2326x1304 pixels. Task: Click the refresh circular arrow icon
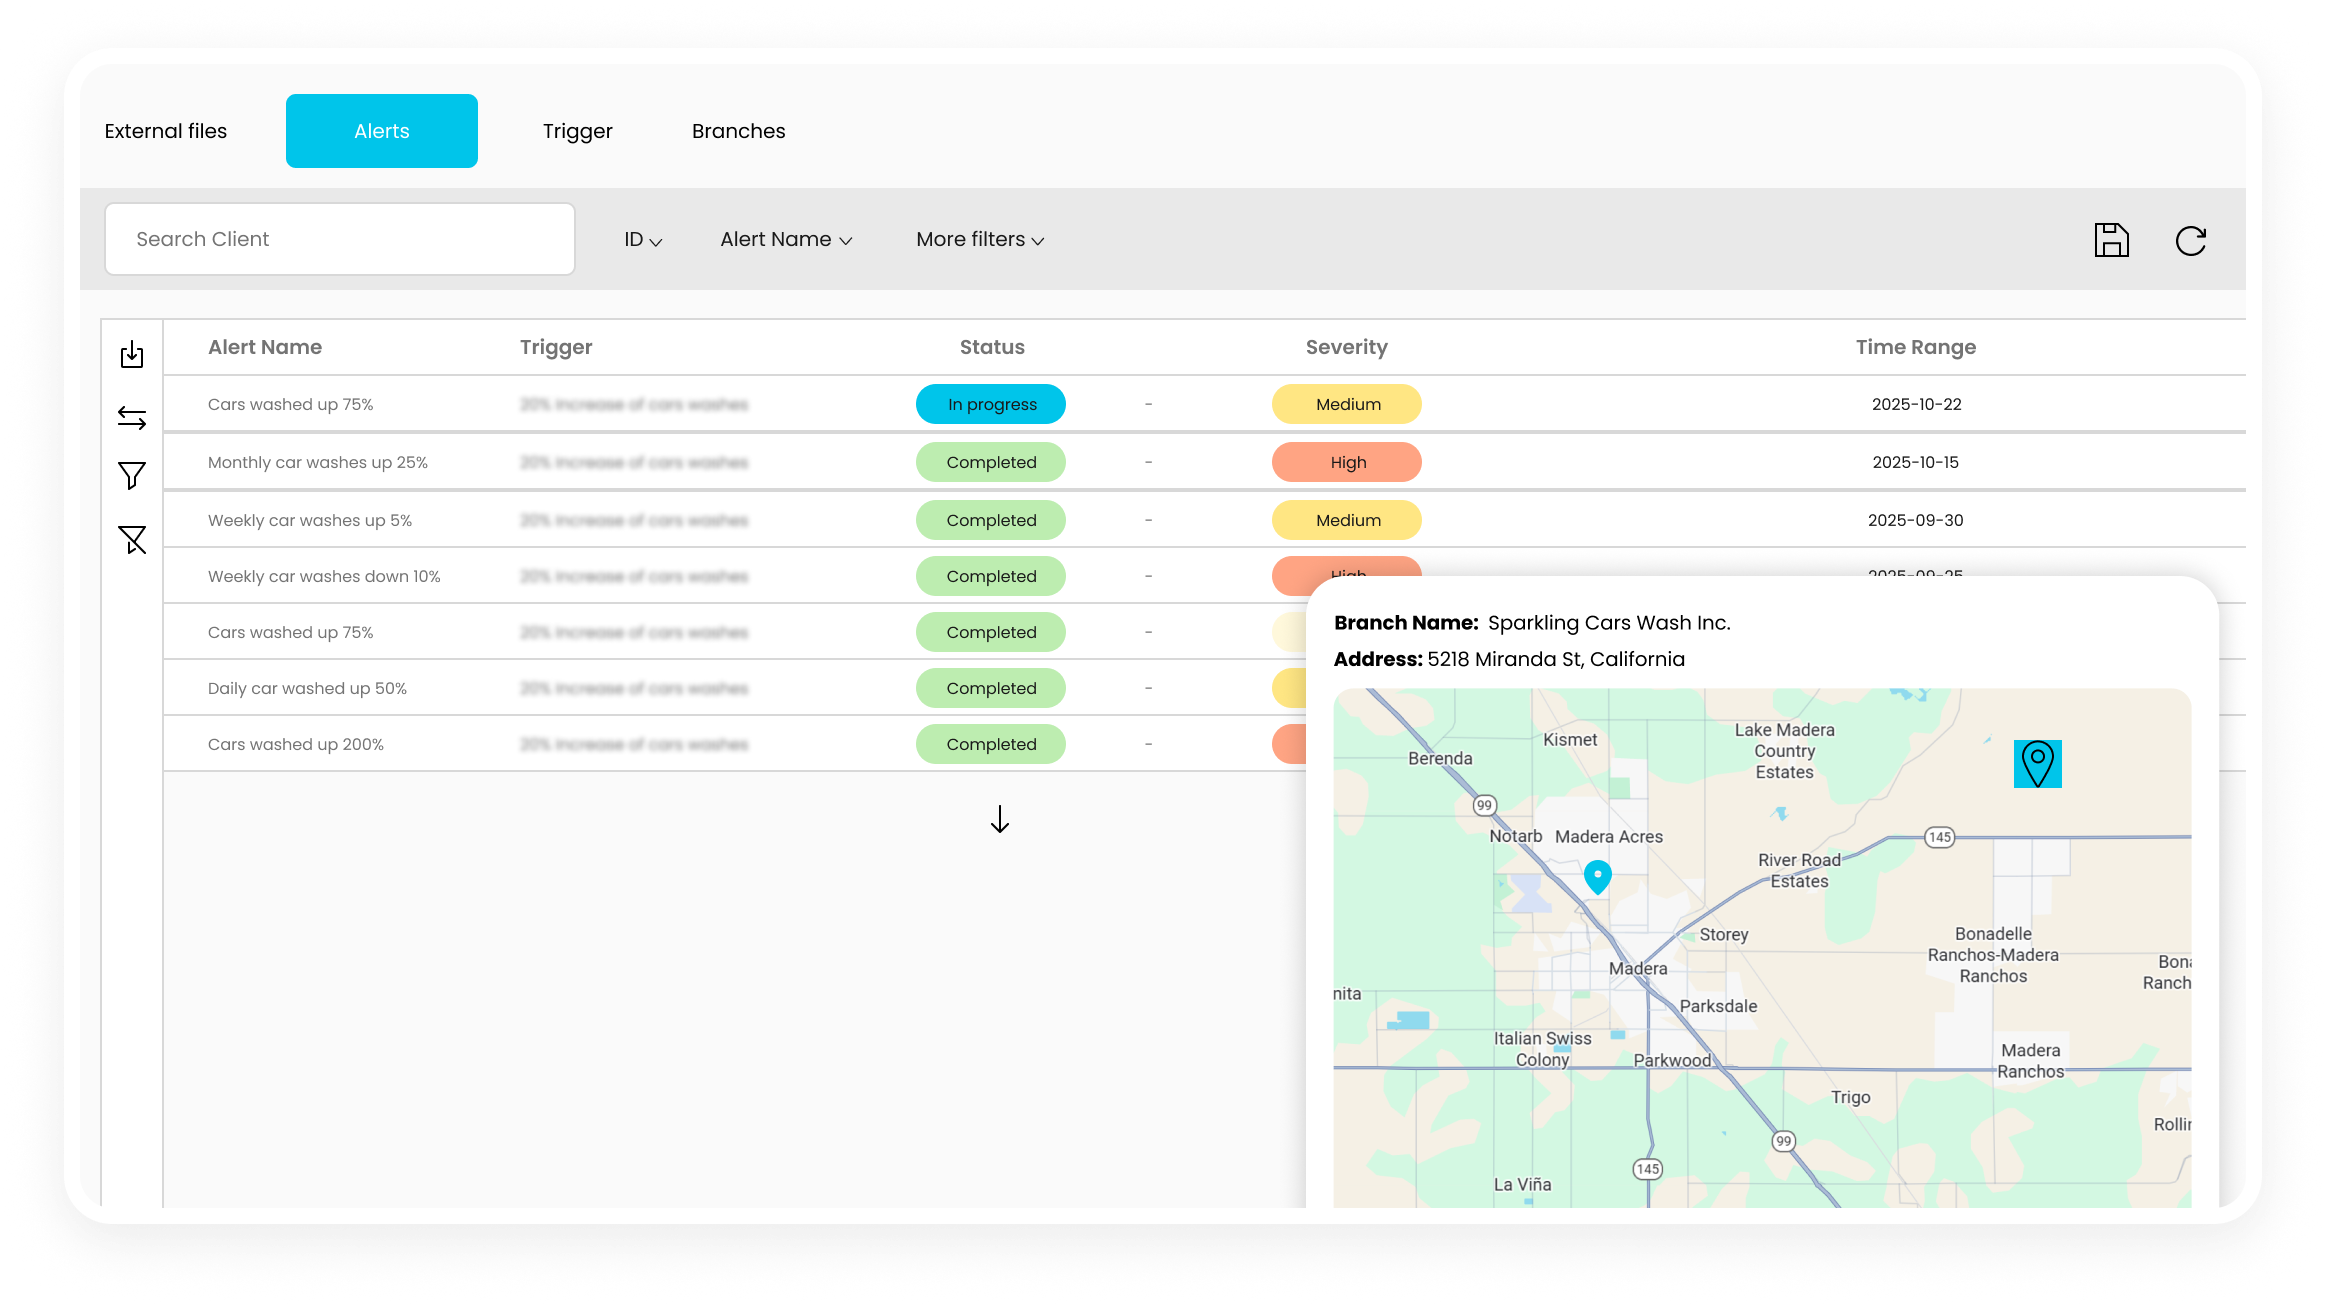2190,240
